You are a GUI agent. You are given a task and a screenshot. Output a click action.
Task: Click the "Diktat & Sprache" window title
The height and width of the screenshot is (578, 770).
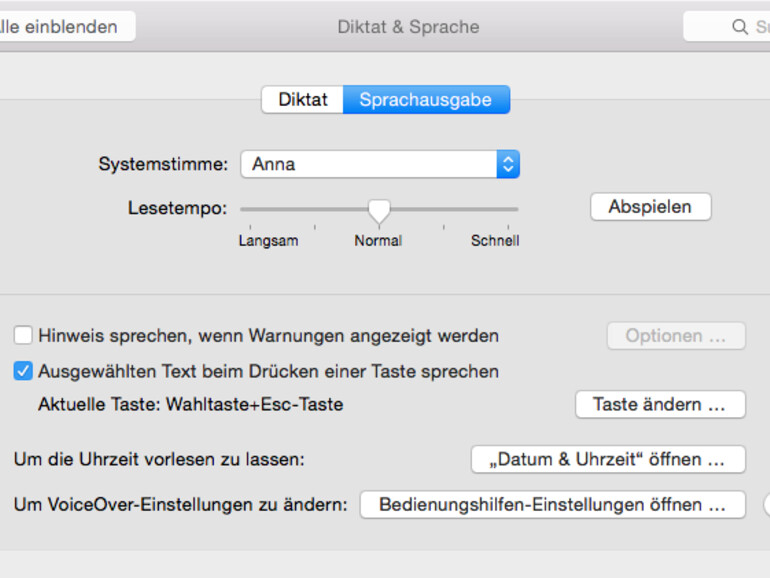pos(408,27)
